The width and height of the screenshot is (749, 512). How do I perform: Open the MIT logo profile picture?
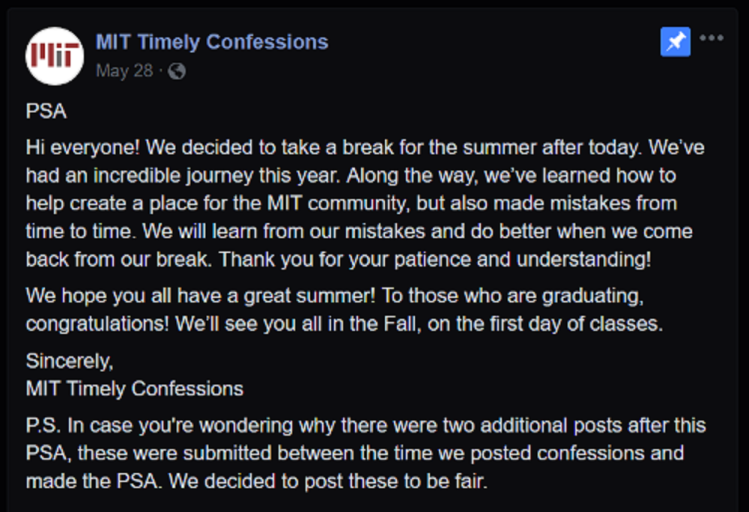point(54,56)
